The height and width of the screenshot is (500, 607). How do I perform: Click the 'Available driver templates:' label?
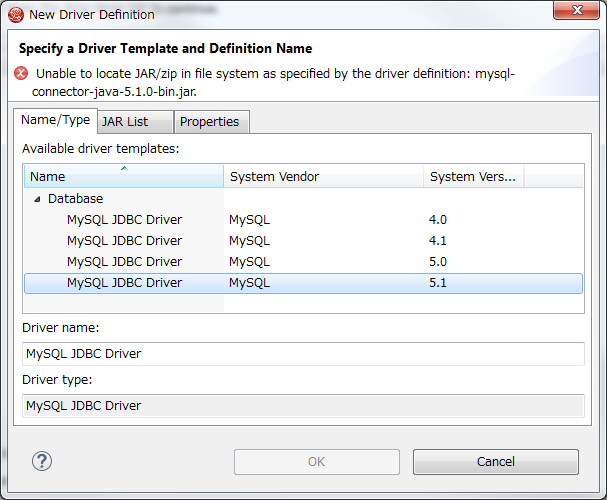coord(101,149)
